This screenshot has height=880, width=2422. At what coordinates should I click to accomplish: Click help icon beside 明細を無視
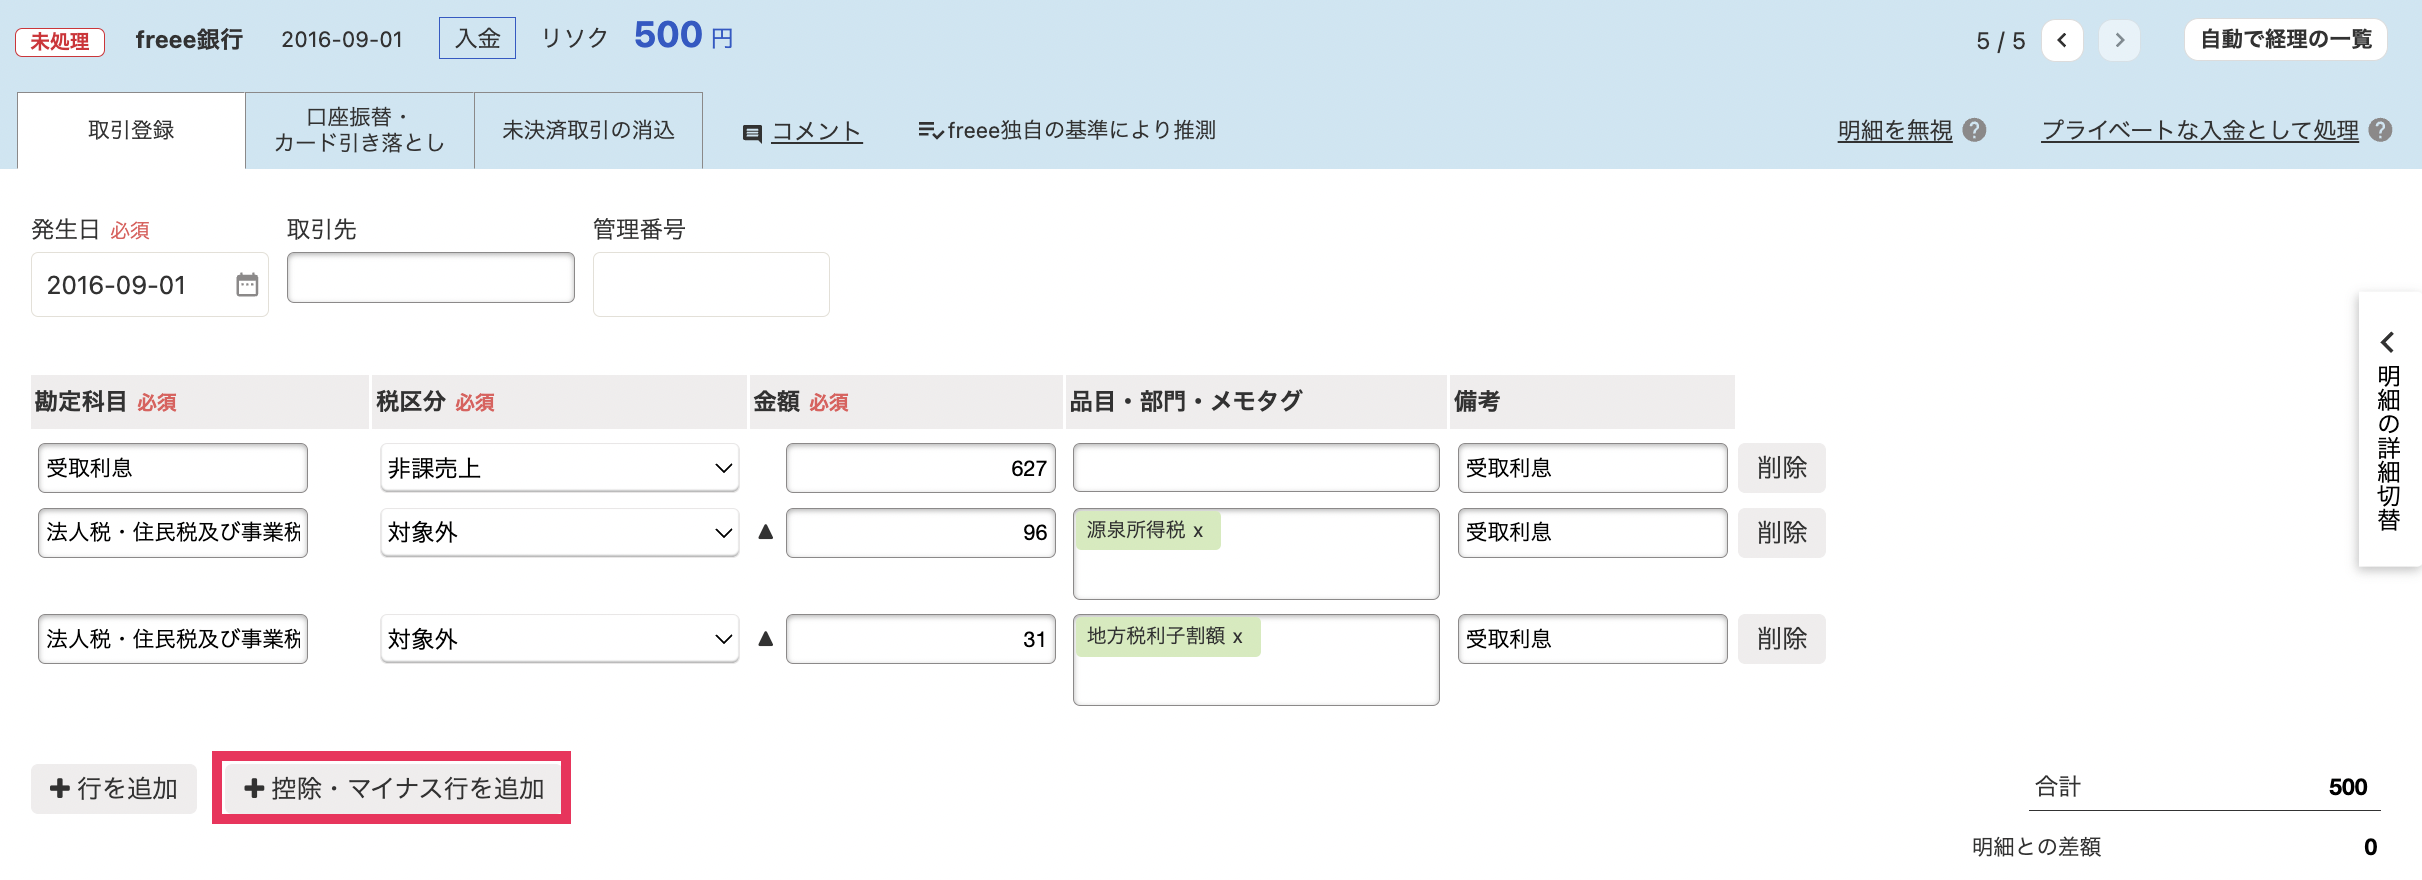pos(1974,130)
